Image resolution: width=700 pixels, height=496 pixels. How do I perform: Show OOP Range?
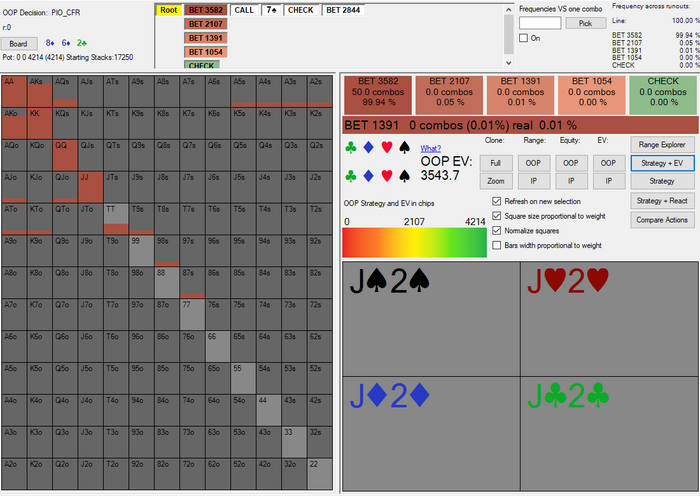(533, 163)
